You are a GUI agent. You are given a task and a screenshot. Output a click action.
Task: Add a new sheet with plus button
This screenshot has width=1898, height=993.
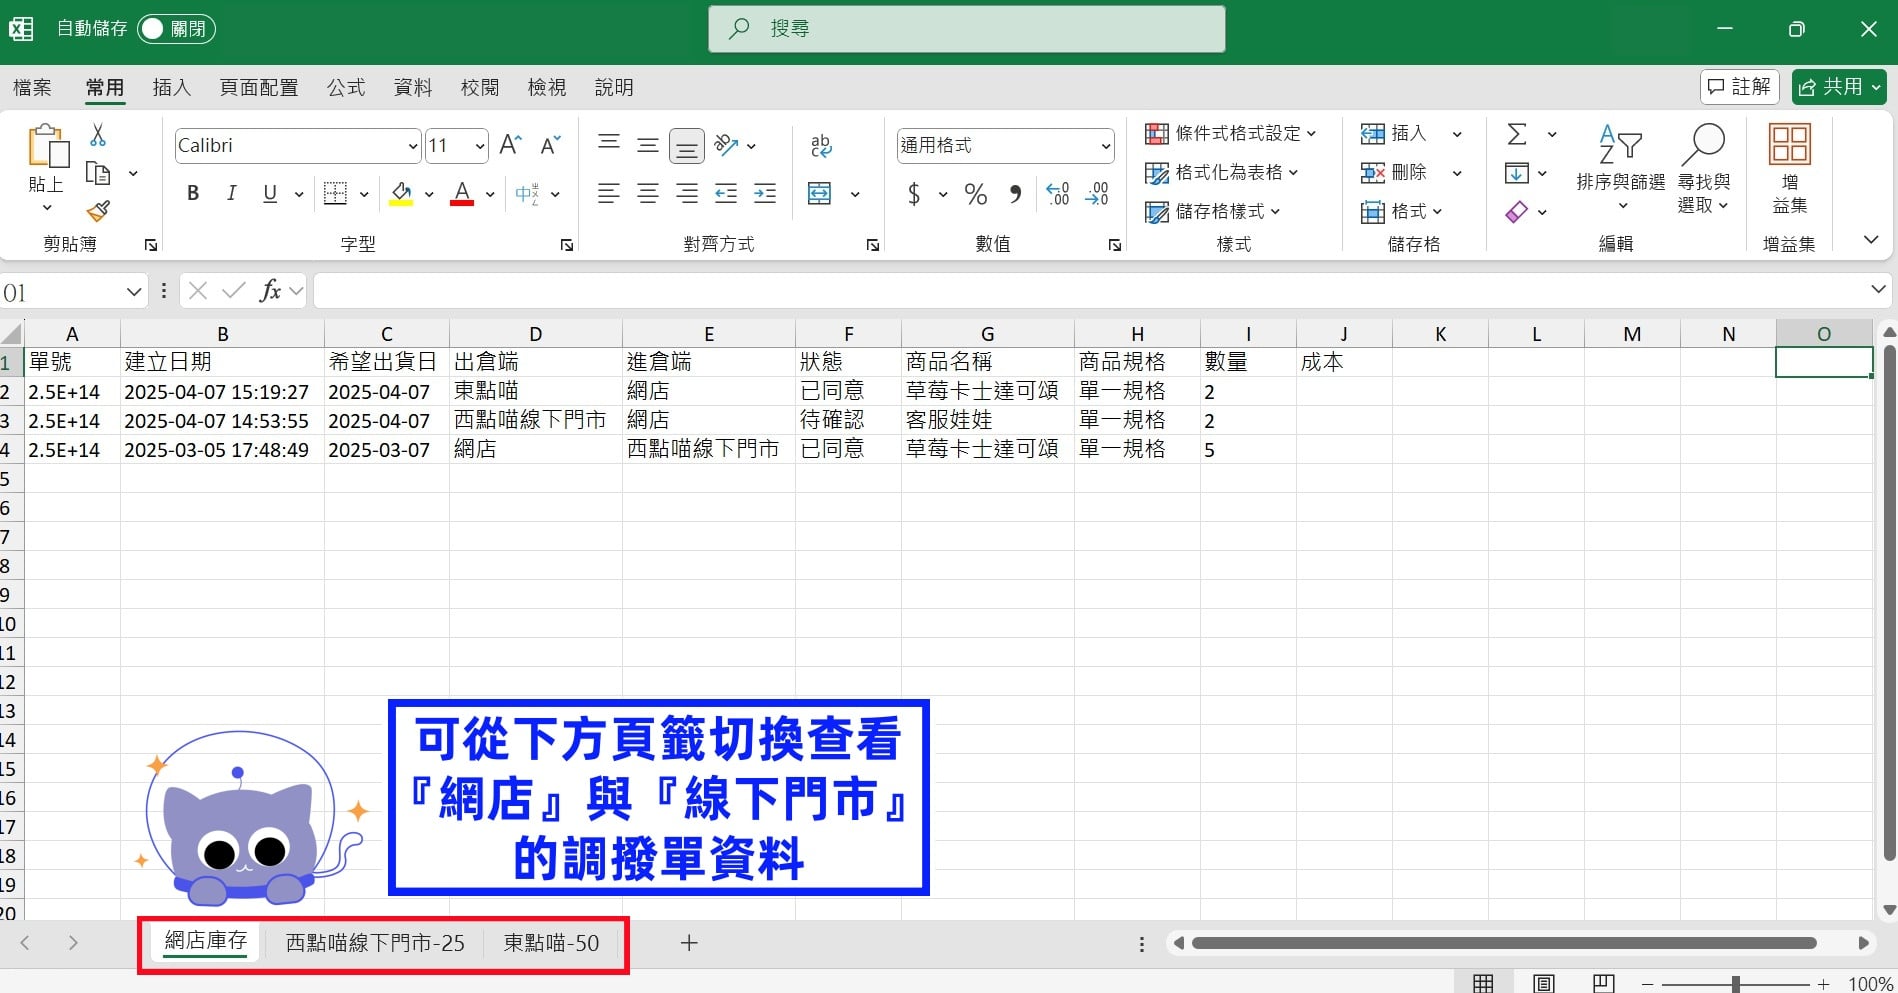[689, 943]
